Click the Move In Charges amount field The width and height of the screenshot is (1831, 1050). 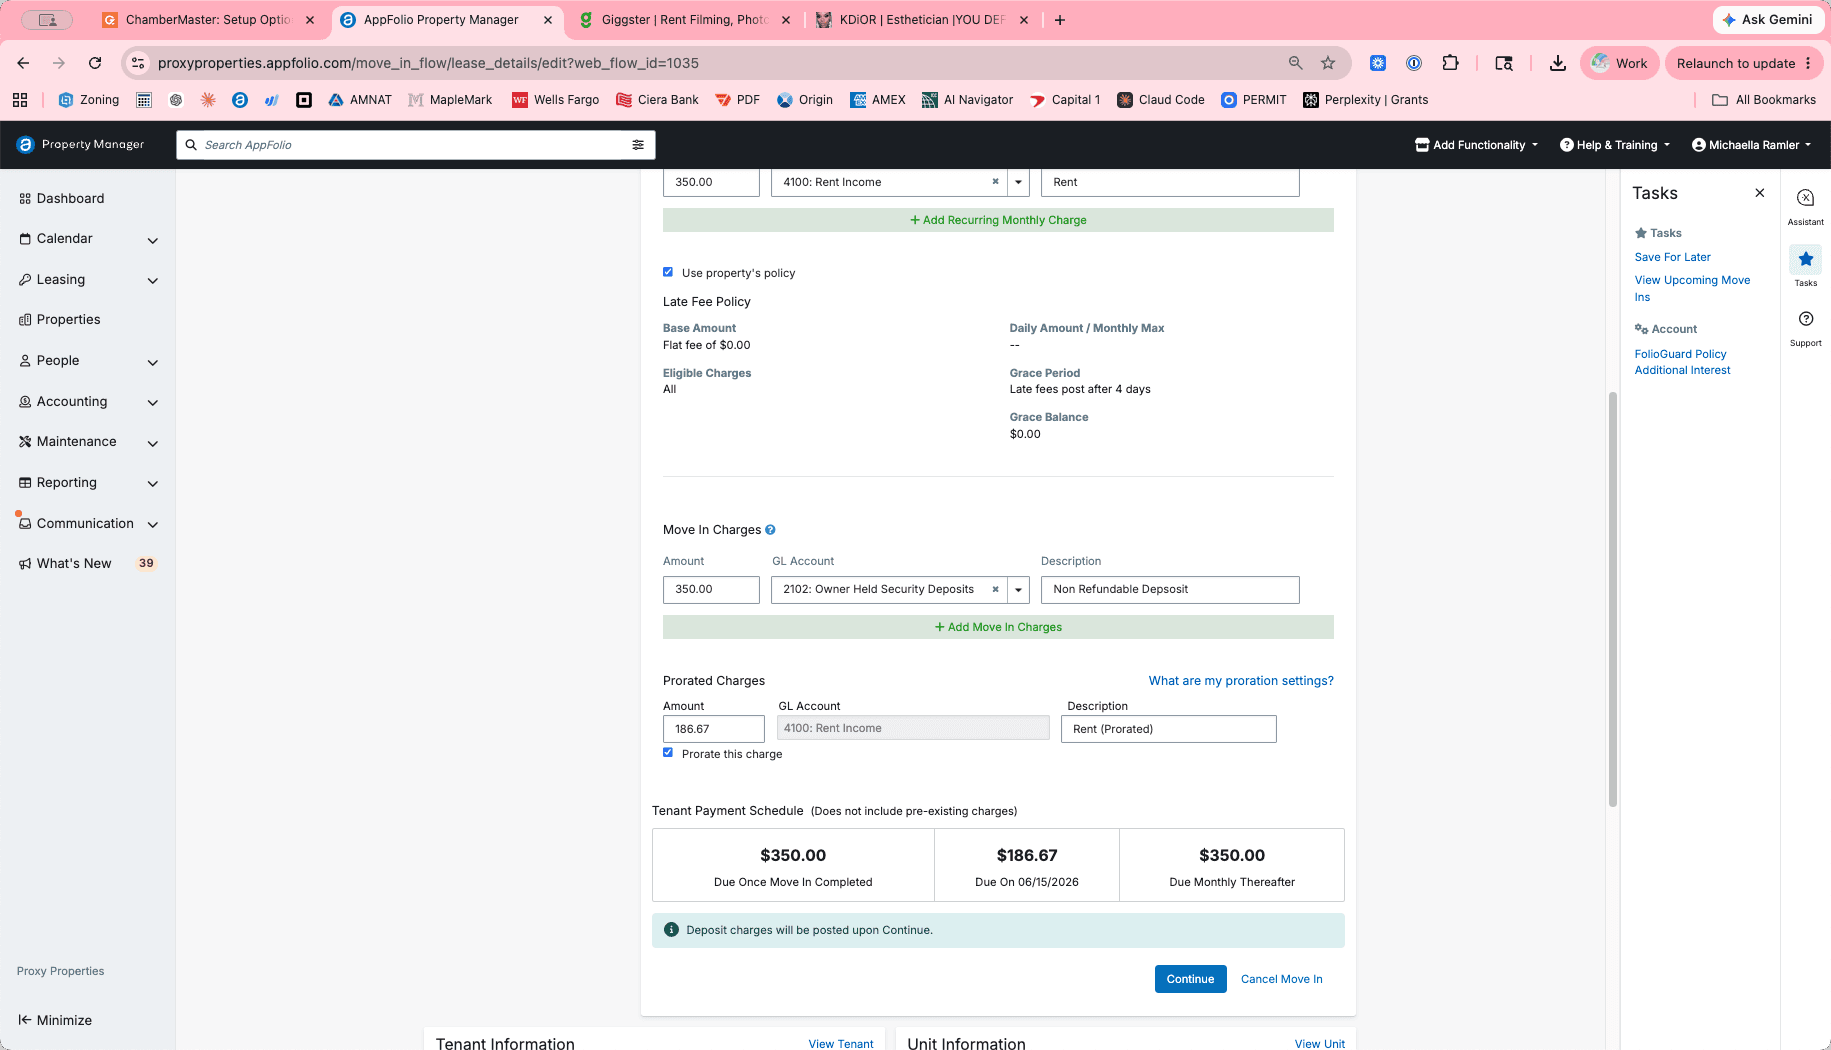(711, 590)
